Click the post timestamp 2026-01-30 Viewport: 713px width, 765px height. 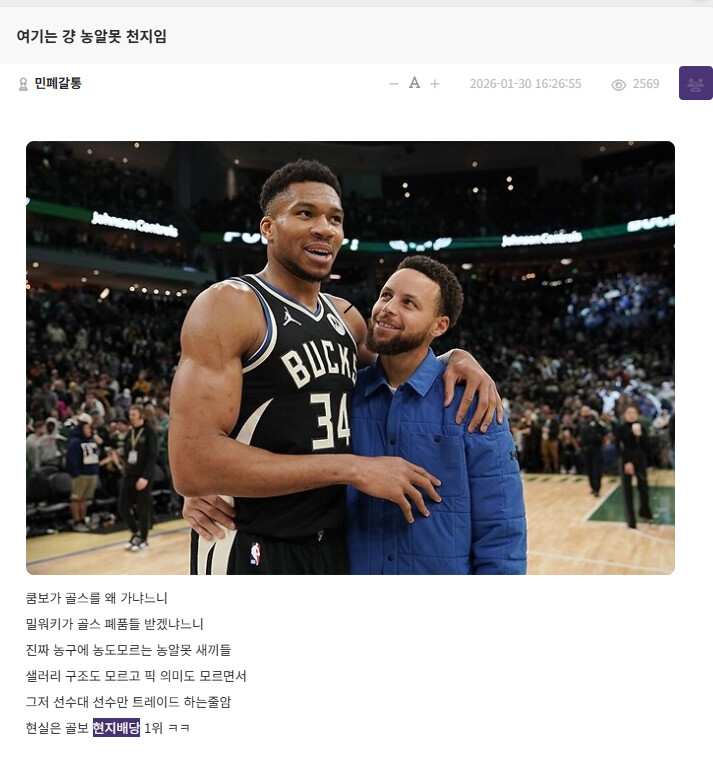525,84
